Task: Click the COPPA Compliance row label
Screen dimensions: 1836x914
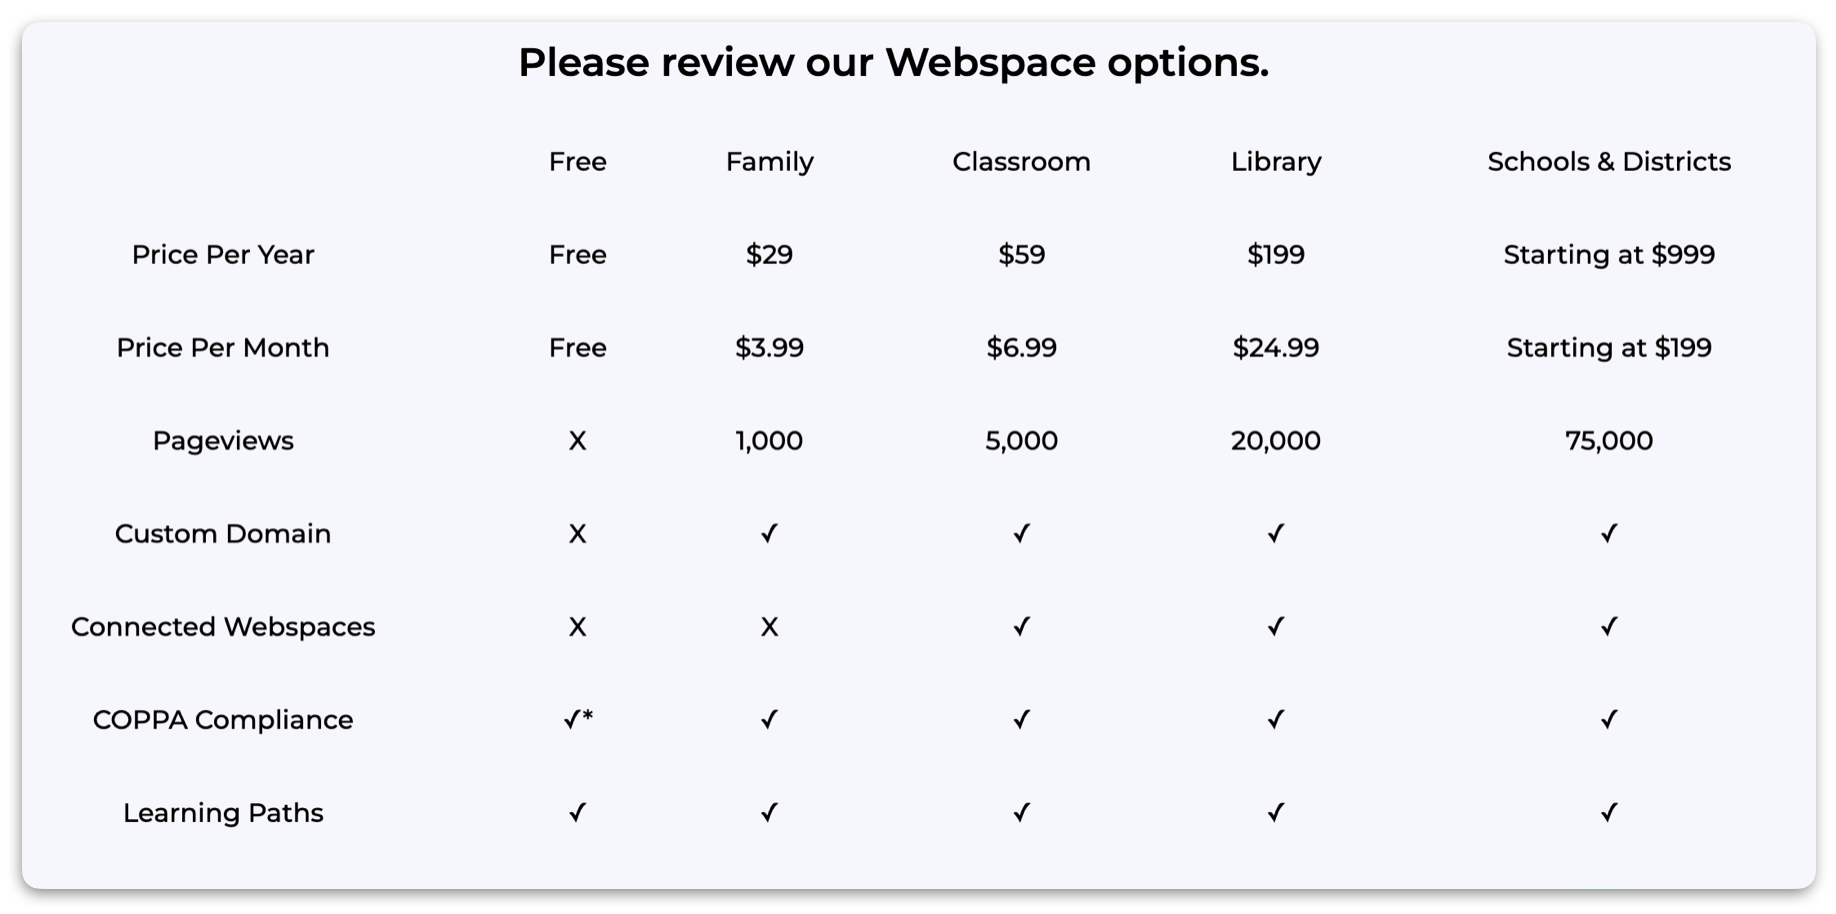Action: pos(223,720)
